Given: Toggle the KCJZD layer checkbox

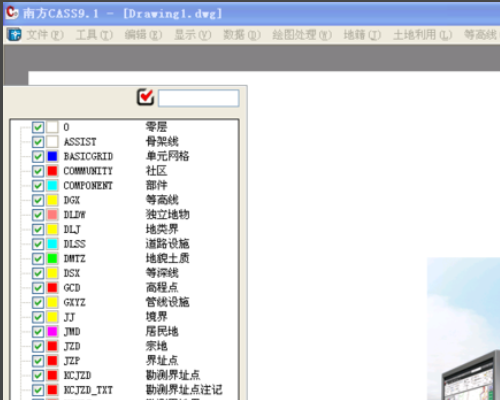Looking at the screenshot, I should click(x=38, y=375).
